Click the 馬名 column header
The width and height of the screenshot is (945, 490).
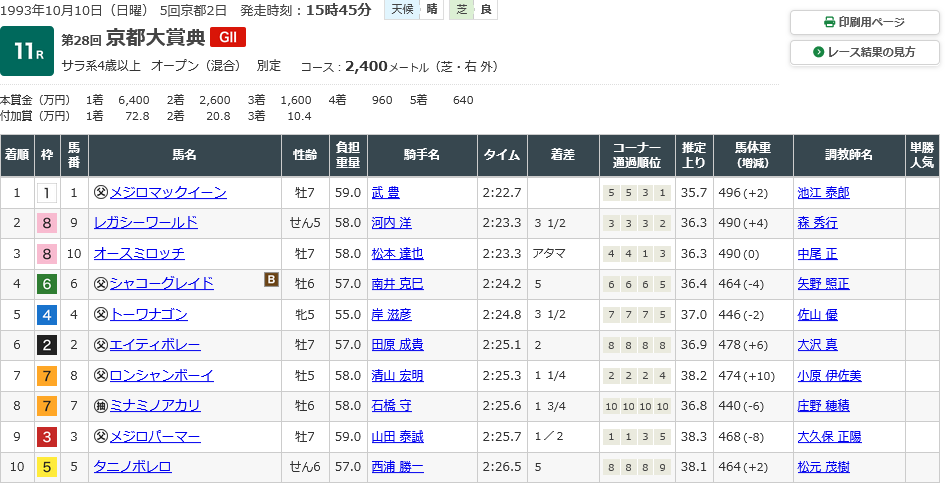(x=184, y=155)
